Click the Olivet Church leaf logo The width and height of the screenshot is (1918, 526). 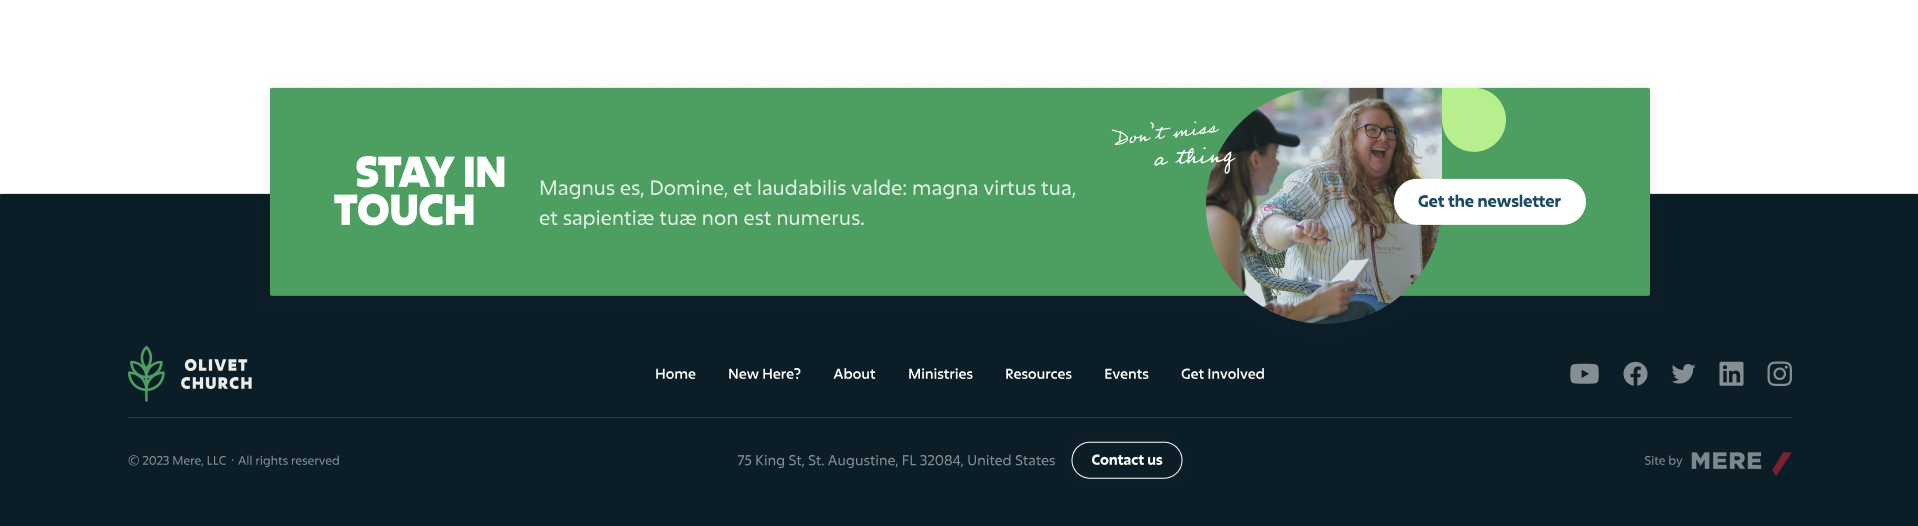tap(146, 374)
